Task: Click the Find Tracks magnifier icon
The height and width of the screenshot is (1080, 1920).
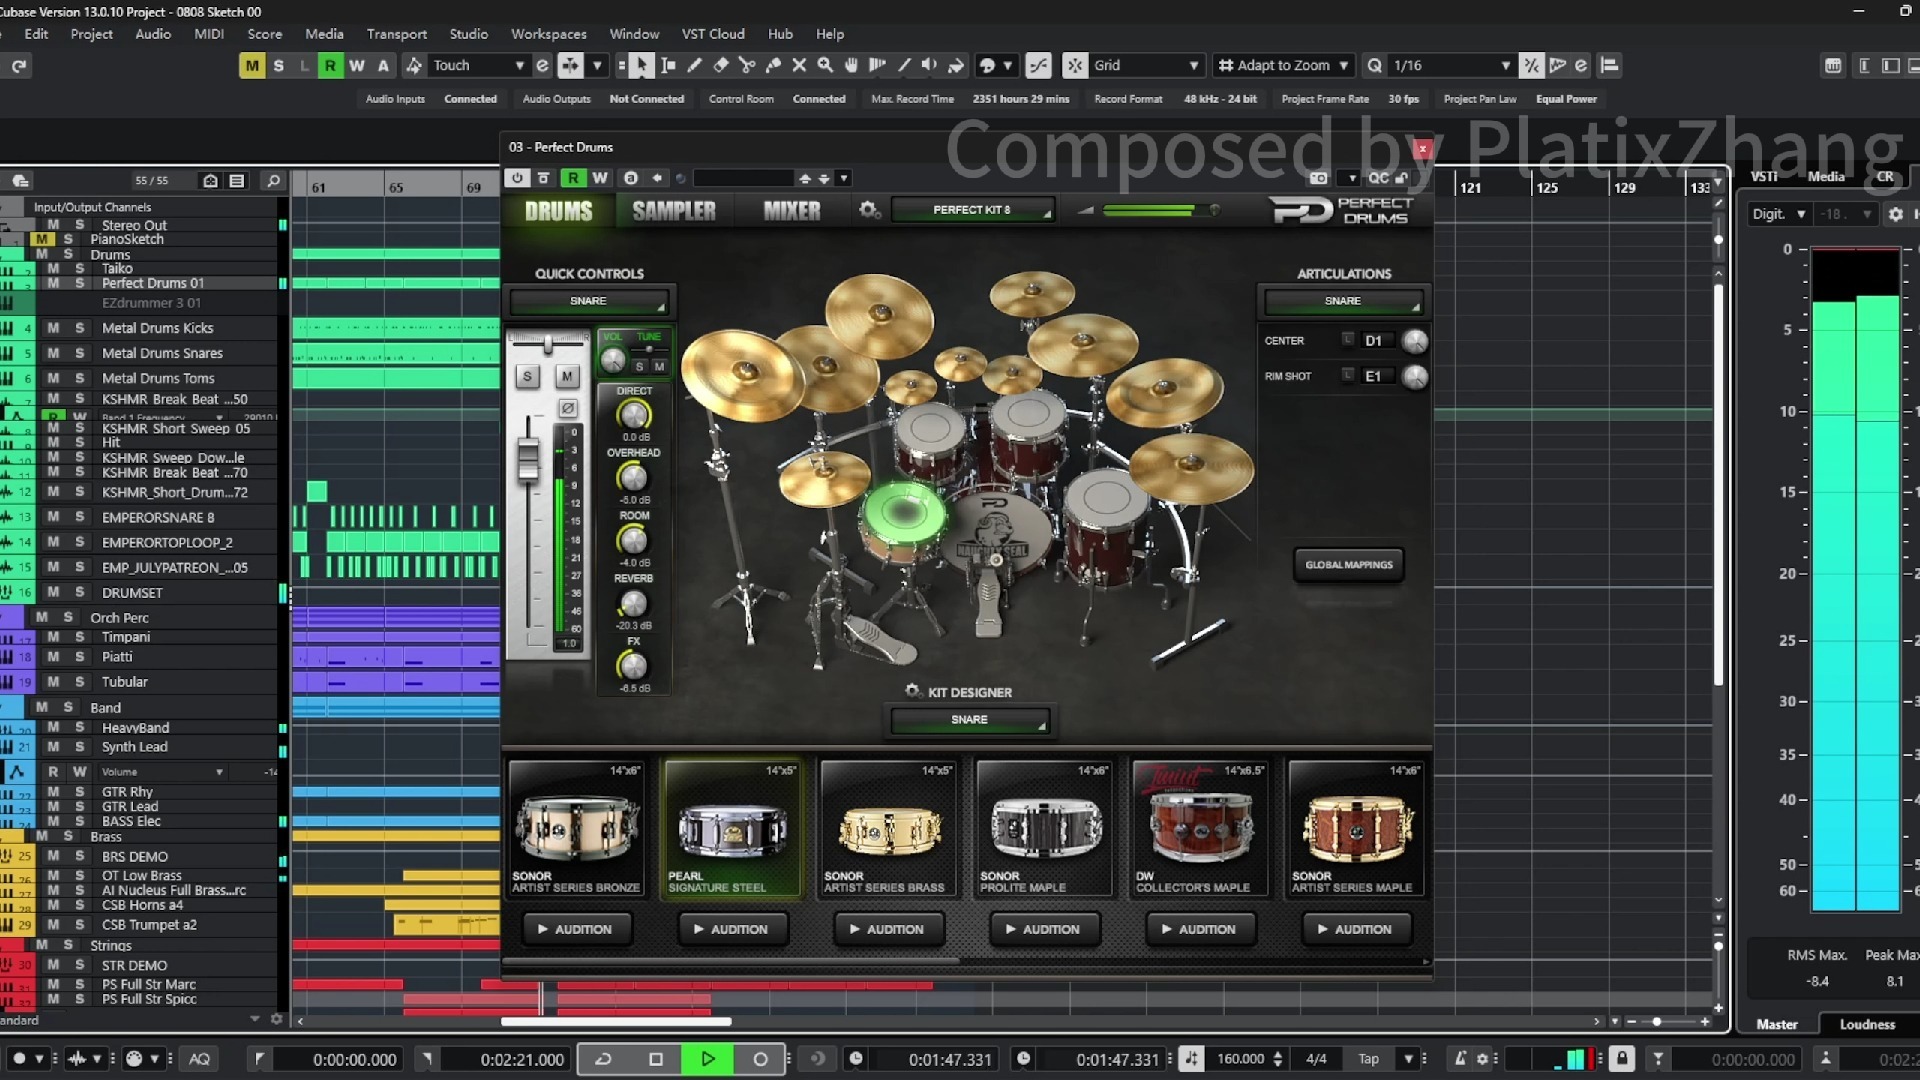Action: [273, 181]
